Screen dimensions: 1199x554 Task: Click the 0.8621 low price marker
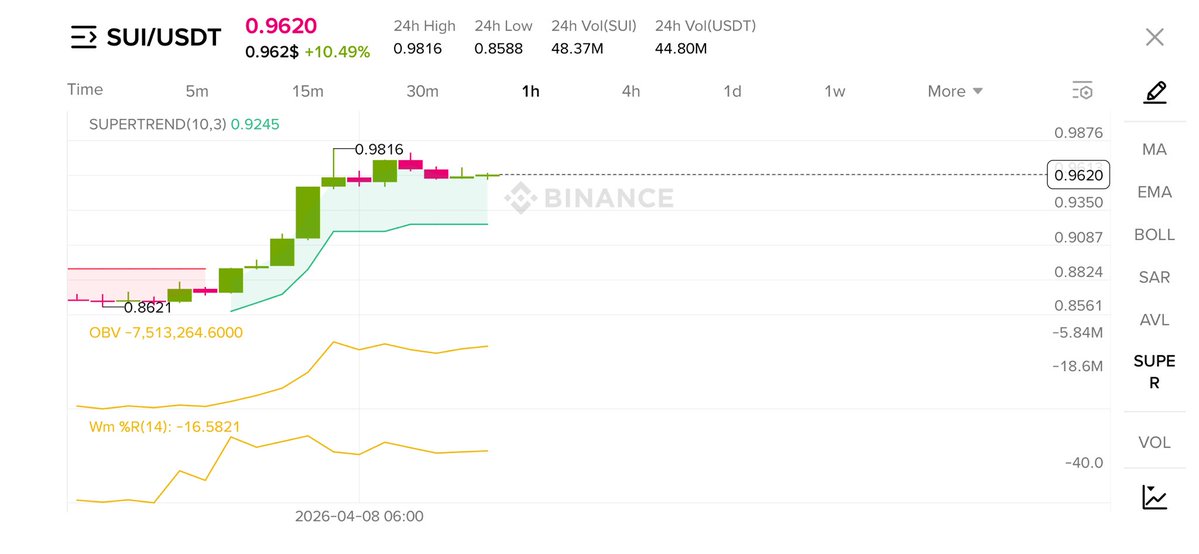[148, 308]
